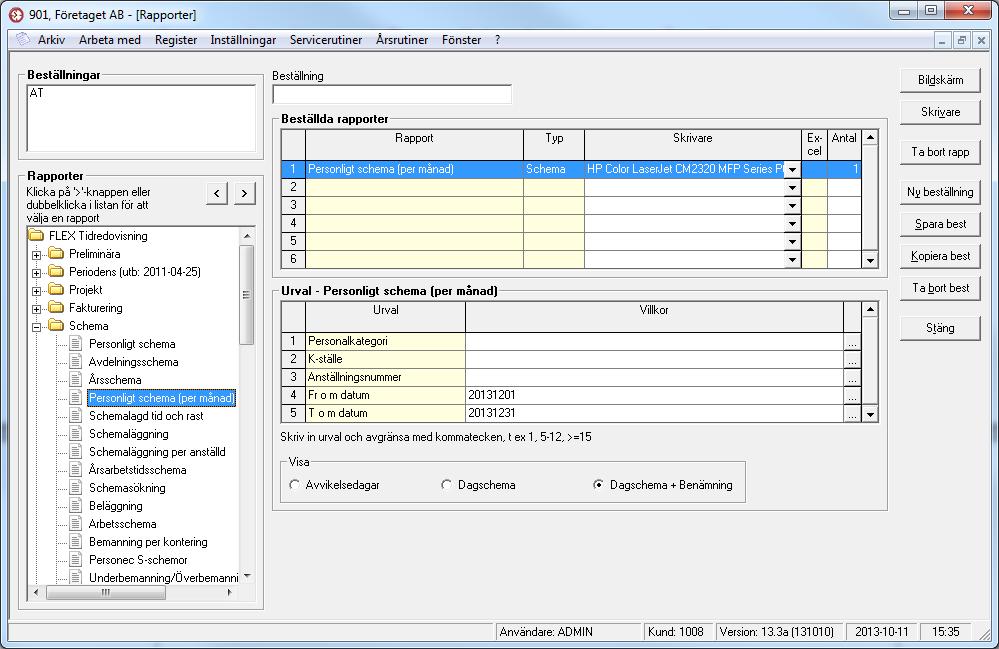Viewport: 999px width, 649px height.
Task: Select the Avvikelsedagar radio option
Action: tap(294, 485)
